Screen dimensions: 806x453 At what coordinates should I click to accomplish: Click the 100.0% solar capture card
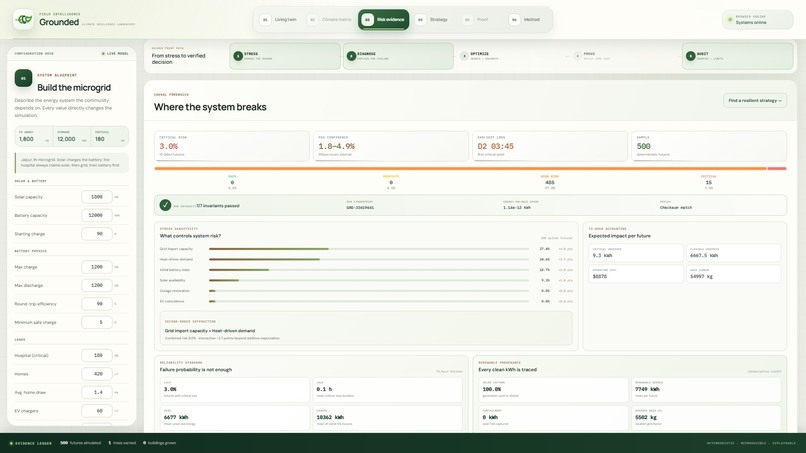553,390
